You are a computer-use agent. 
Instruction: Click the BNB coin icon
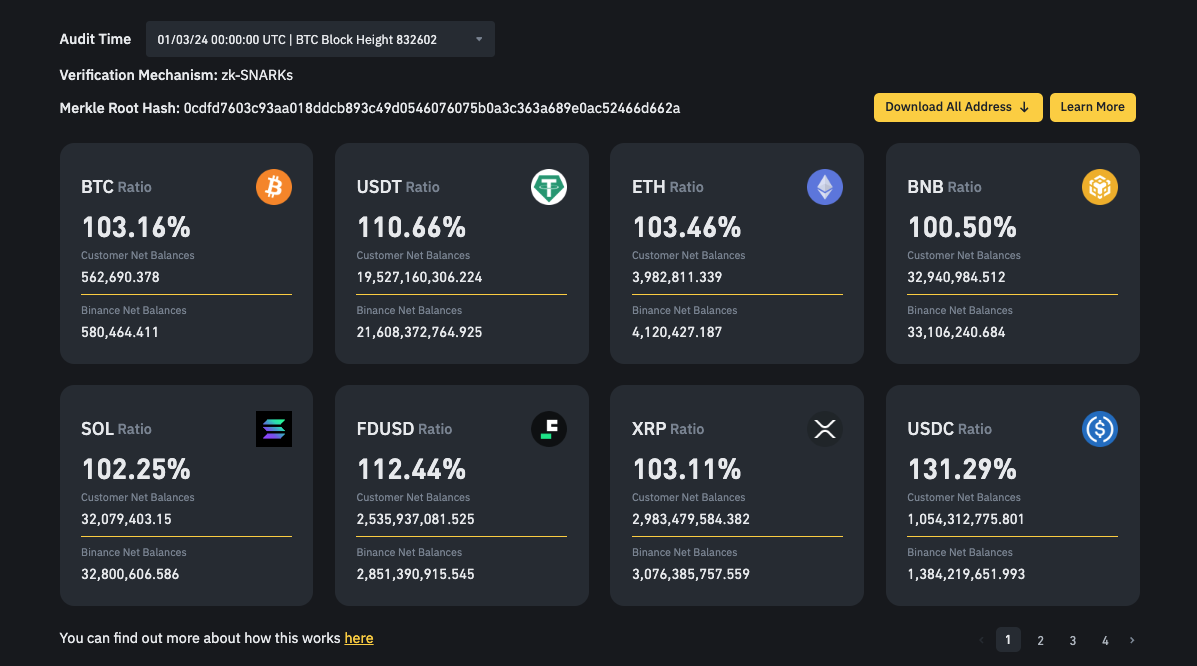(1100, 187)
